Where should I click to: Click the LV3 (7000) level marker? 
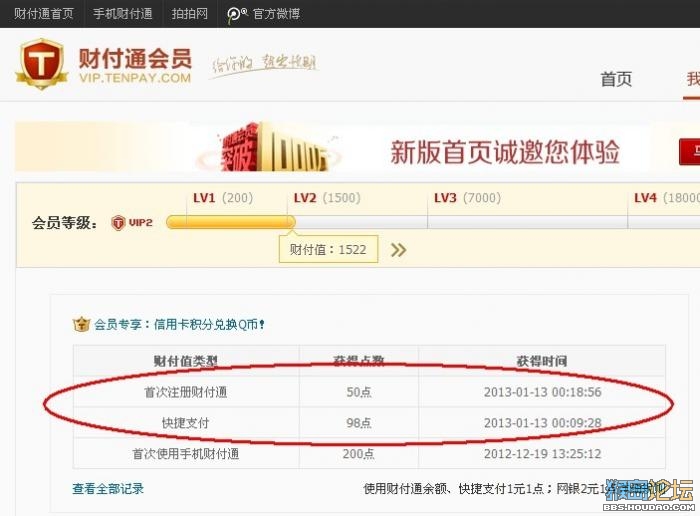(467, 198)
